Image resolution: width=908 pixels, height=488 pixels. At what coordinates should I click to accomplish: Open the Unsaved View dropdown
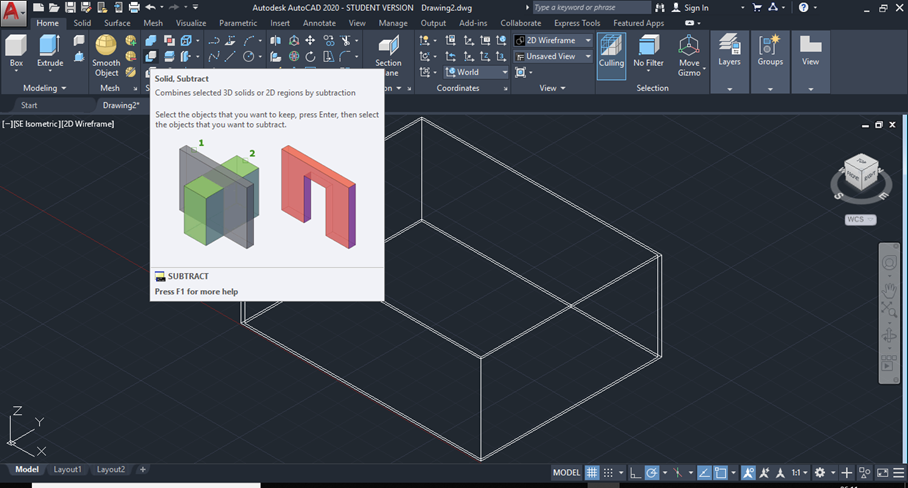[552, 56]
